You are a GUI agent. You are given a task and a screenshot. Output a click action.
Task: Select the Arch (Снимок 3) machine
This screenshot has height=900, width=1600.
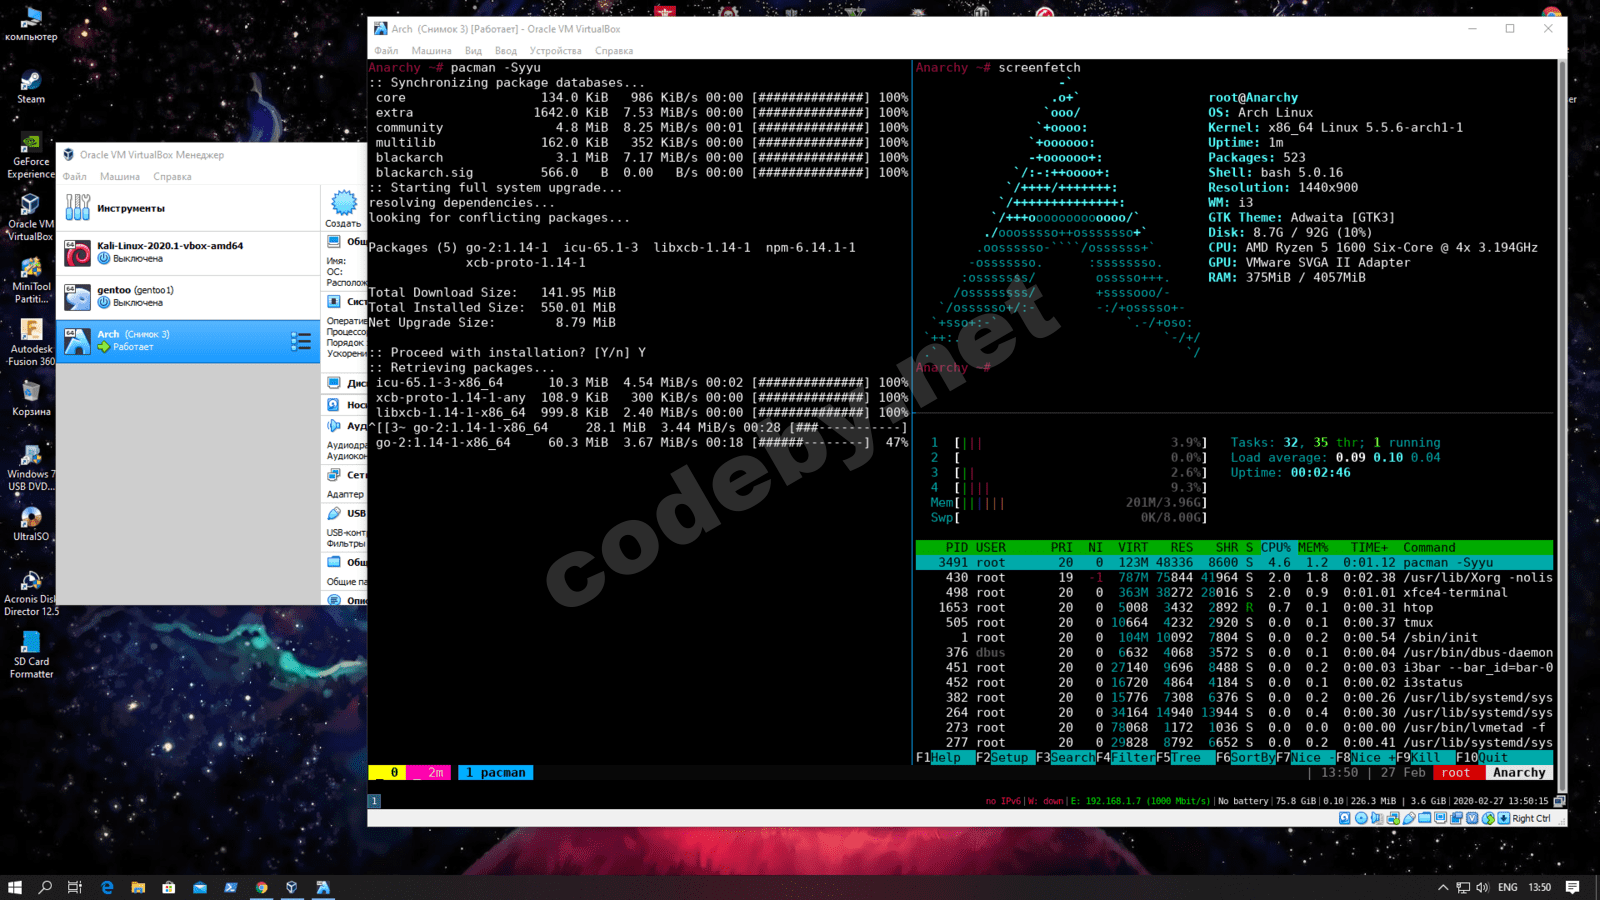188,341
